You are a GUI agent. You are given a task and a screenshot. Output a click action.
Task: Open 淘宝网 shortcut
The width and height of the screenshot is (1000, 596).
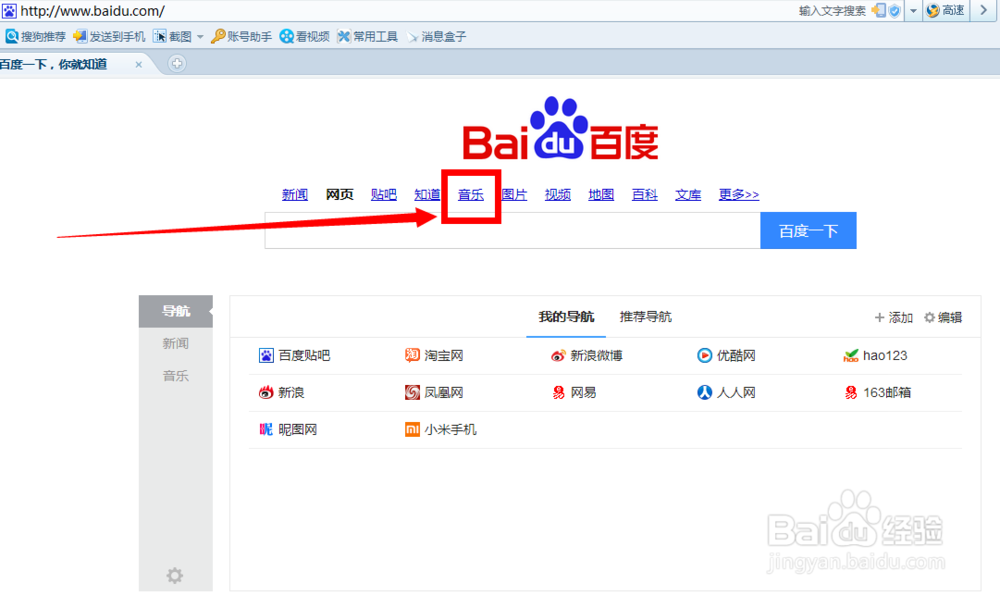434,356
